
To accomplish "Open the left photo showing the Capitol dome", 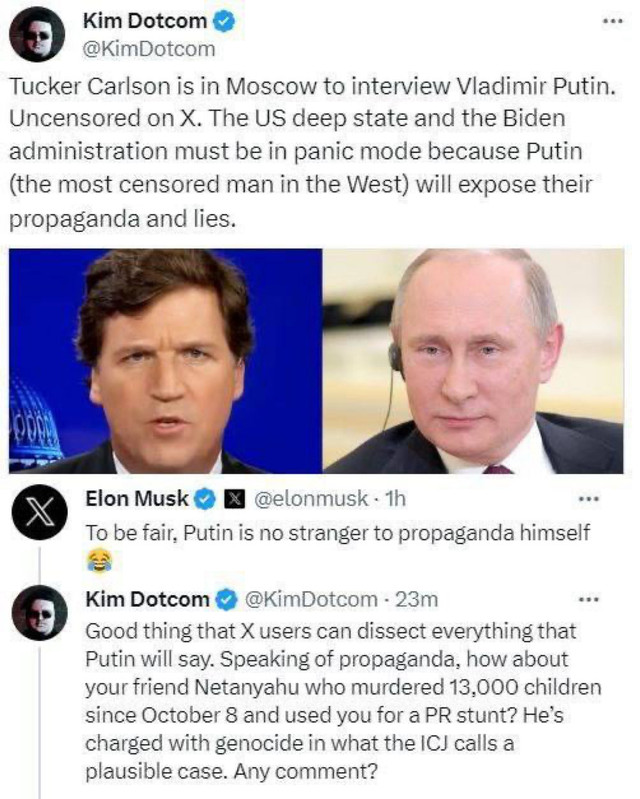I will [x=164, y=361].
